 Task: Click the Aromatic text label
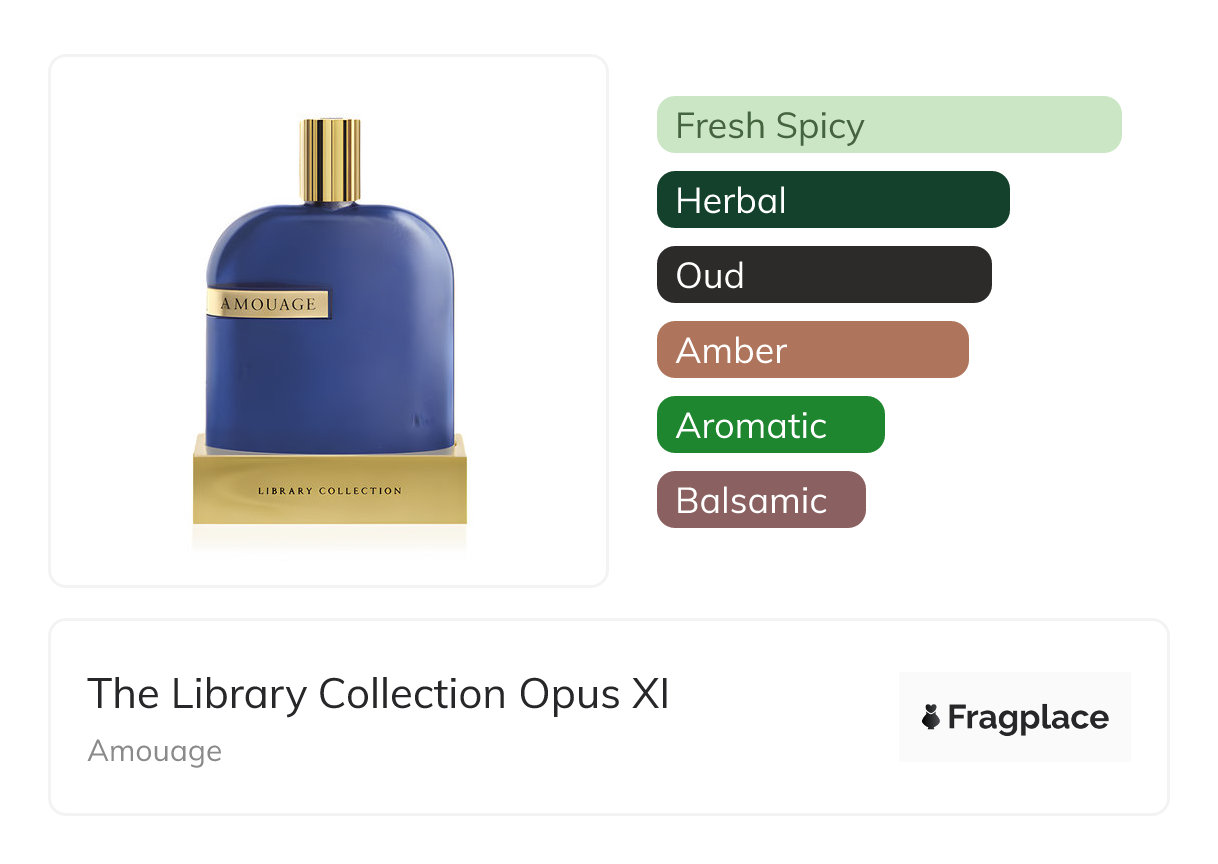coord(752,426)
